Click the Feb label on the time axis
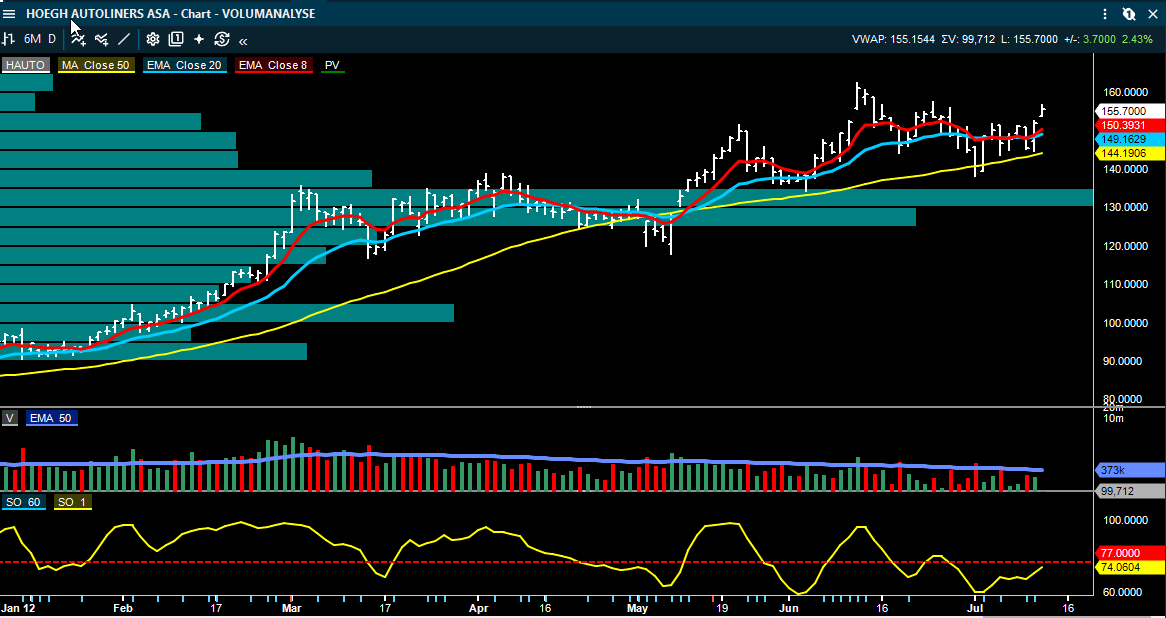The height and width of the screenshot is (618, 1166). 125,607
